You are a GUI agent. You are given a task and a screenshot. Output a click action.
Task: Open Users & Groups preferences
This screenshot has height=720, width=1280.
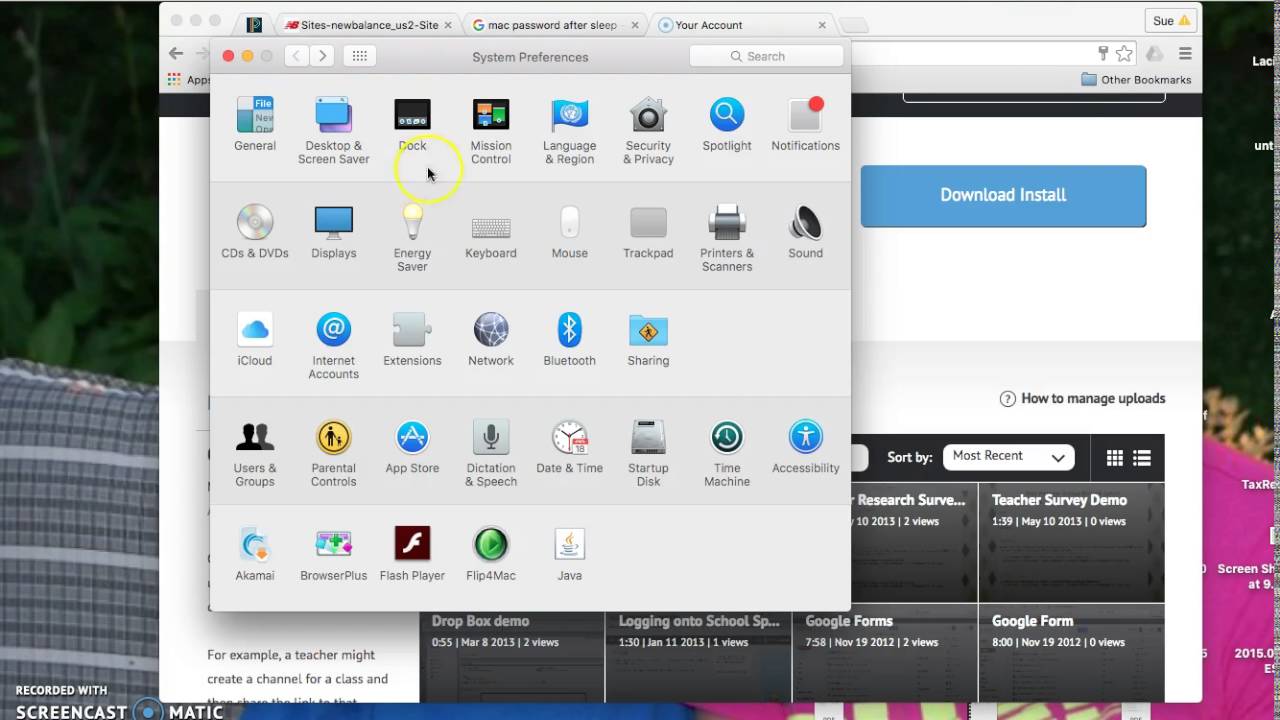click(x=255, y=453)
